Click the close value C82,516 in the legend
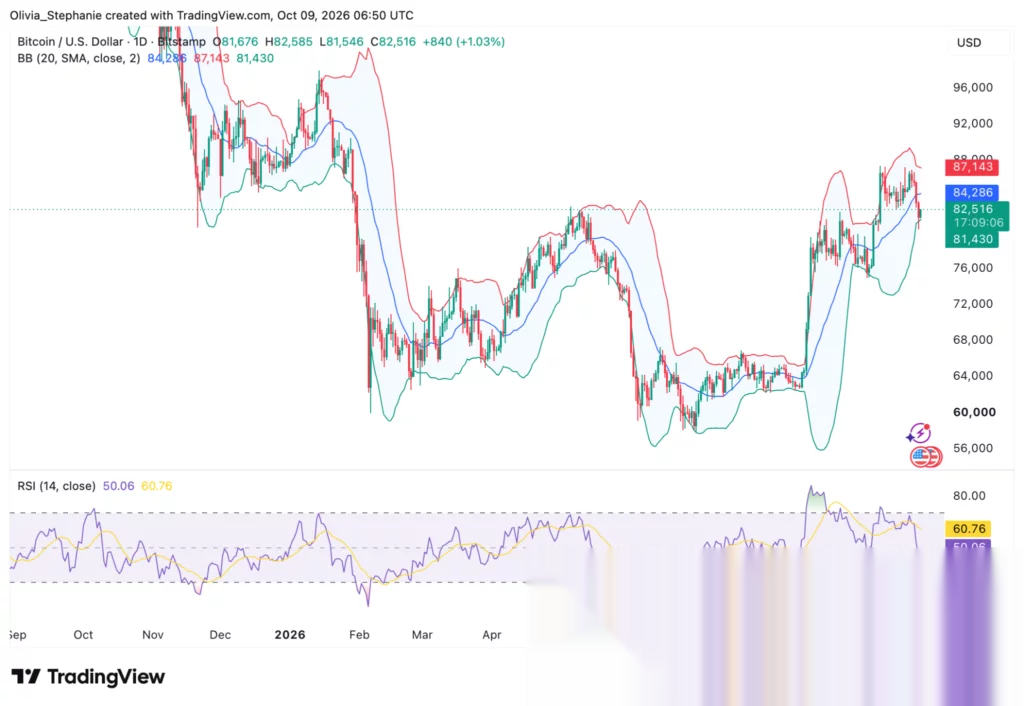 click(x=393, y=42)
